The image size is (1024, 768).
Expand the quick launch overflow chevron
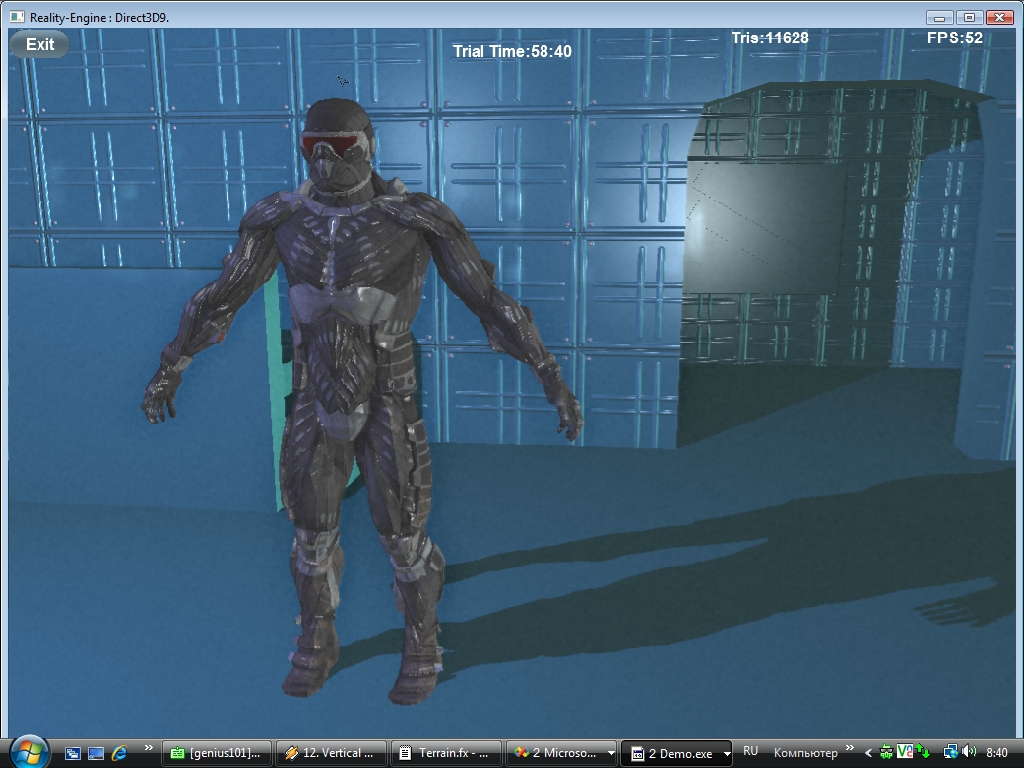coord(149,748)
